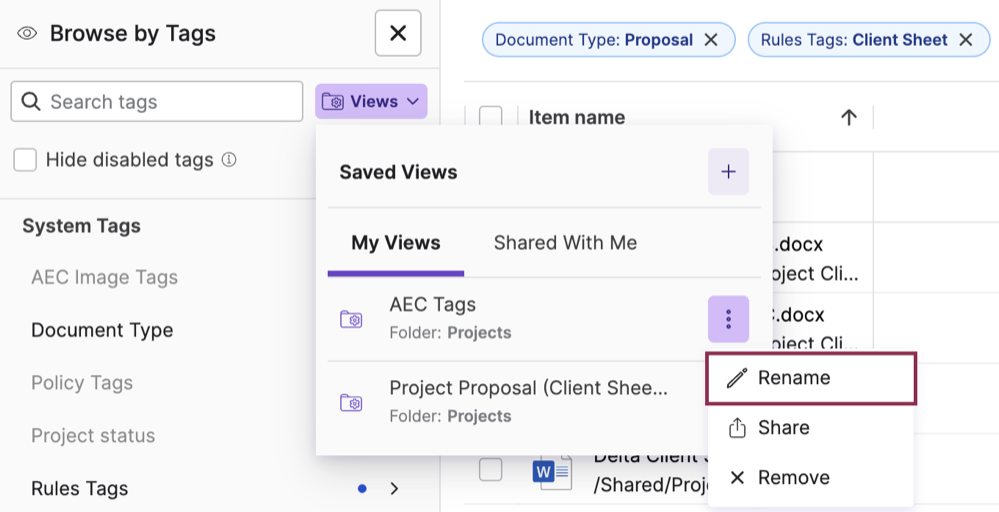Click the Word document file icon
The height and width of the screenshot is (512, 999).
pos(551,469)
